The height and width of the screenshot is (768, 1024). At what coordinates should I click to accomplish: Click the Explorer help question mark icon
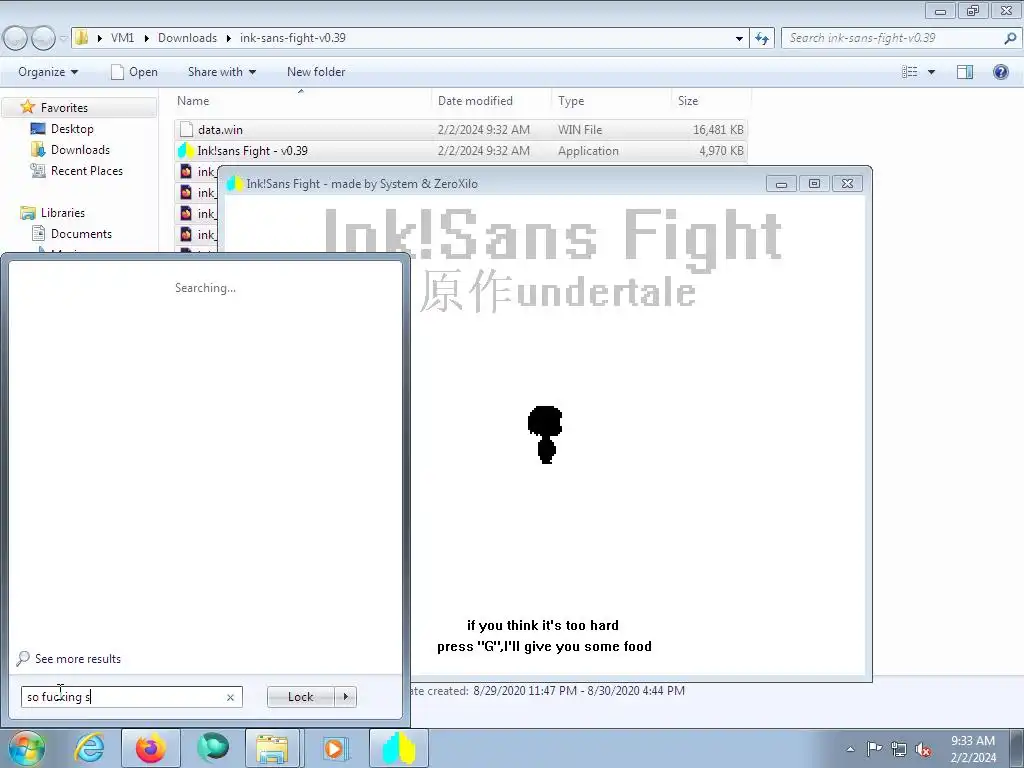point(1000,72)
